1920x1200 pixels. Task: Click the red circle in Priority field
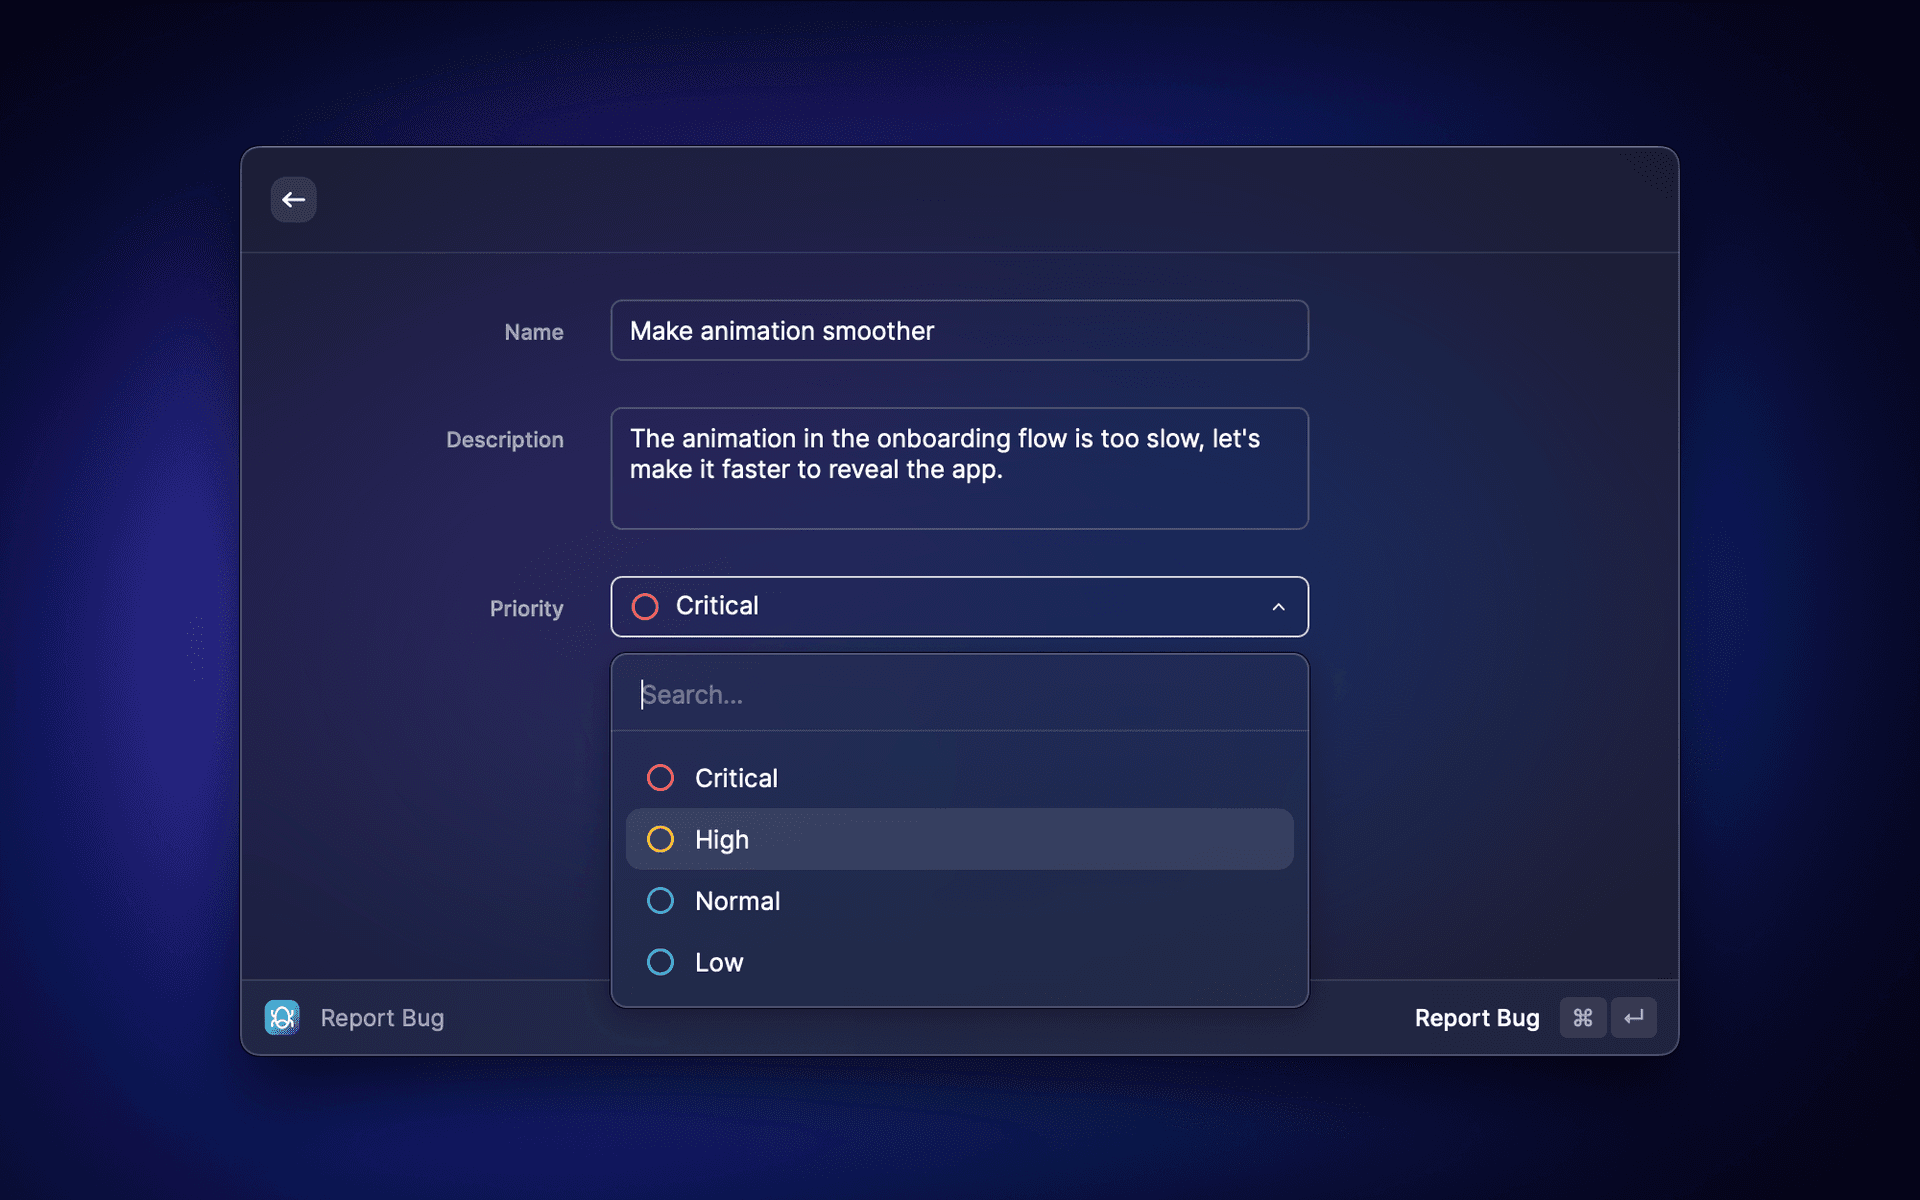click(x=645, y=606)
